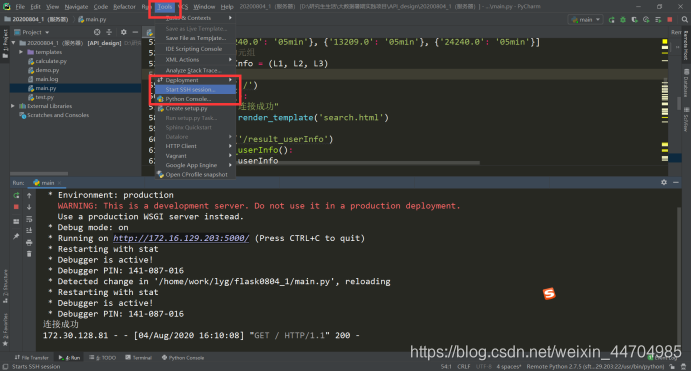This screenshot has height=371, width=692.
Task: Expand Google App Engine submenu
Action: tap(196, 165)
